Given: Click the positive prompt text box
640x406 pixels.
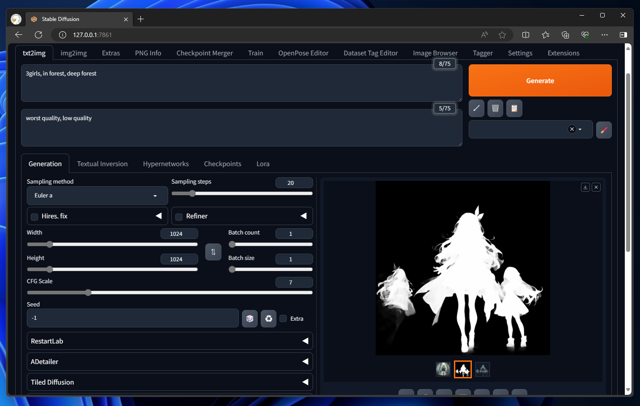Looking at the screenshot, I should 242,83.
